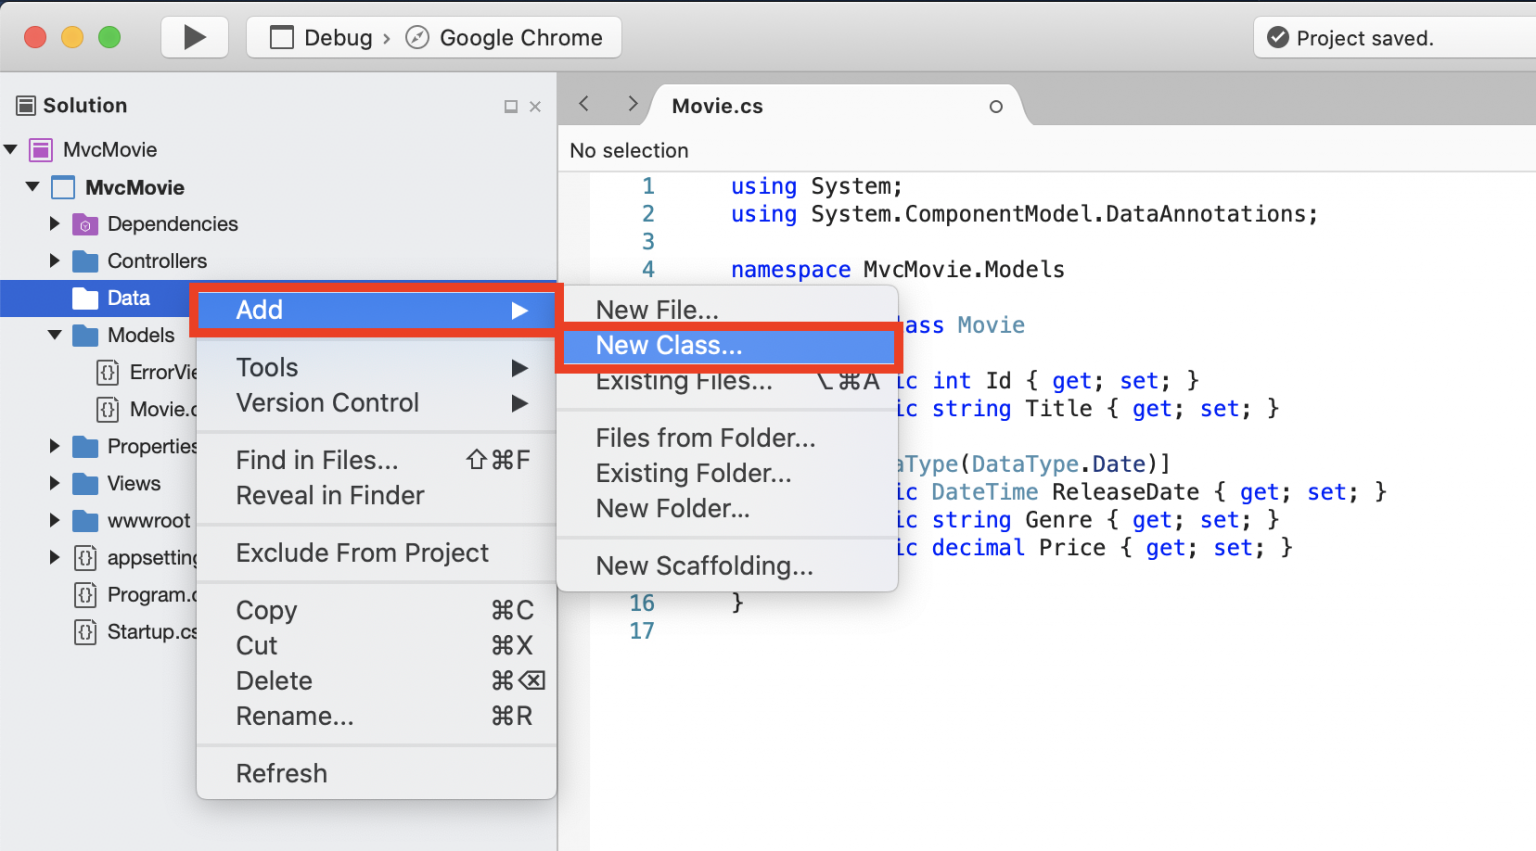Click the Solution icon beside the pad title
This screenshot has width=1536, height=851.
24,104
